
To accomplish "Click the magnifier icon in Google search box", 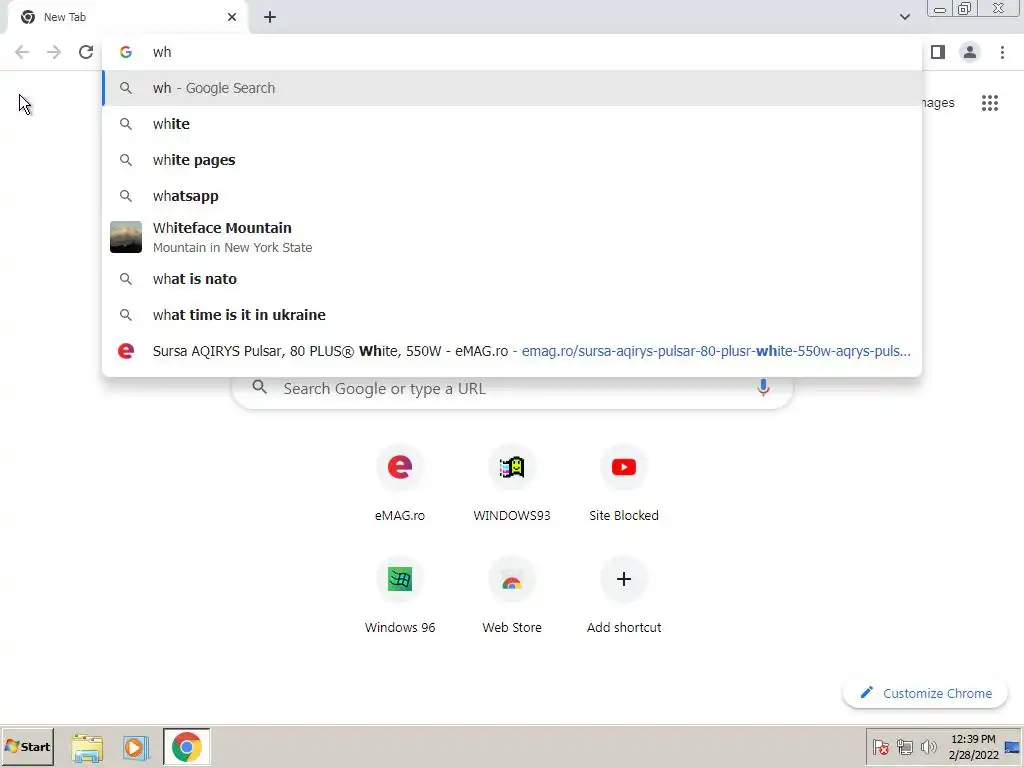I will click(259, 387).
